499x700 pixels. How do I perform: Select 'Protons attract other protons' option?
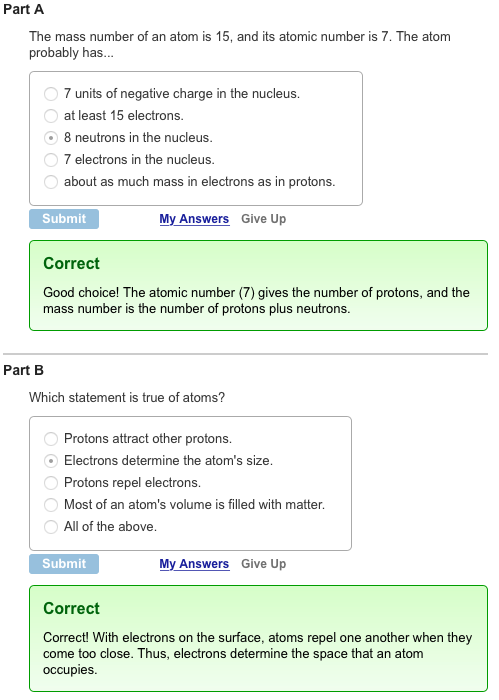tap(51, 439)
